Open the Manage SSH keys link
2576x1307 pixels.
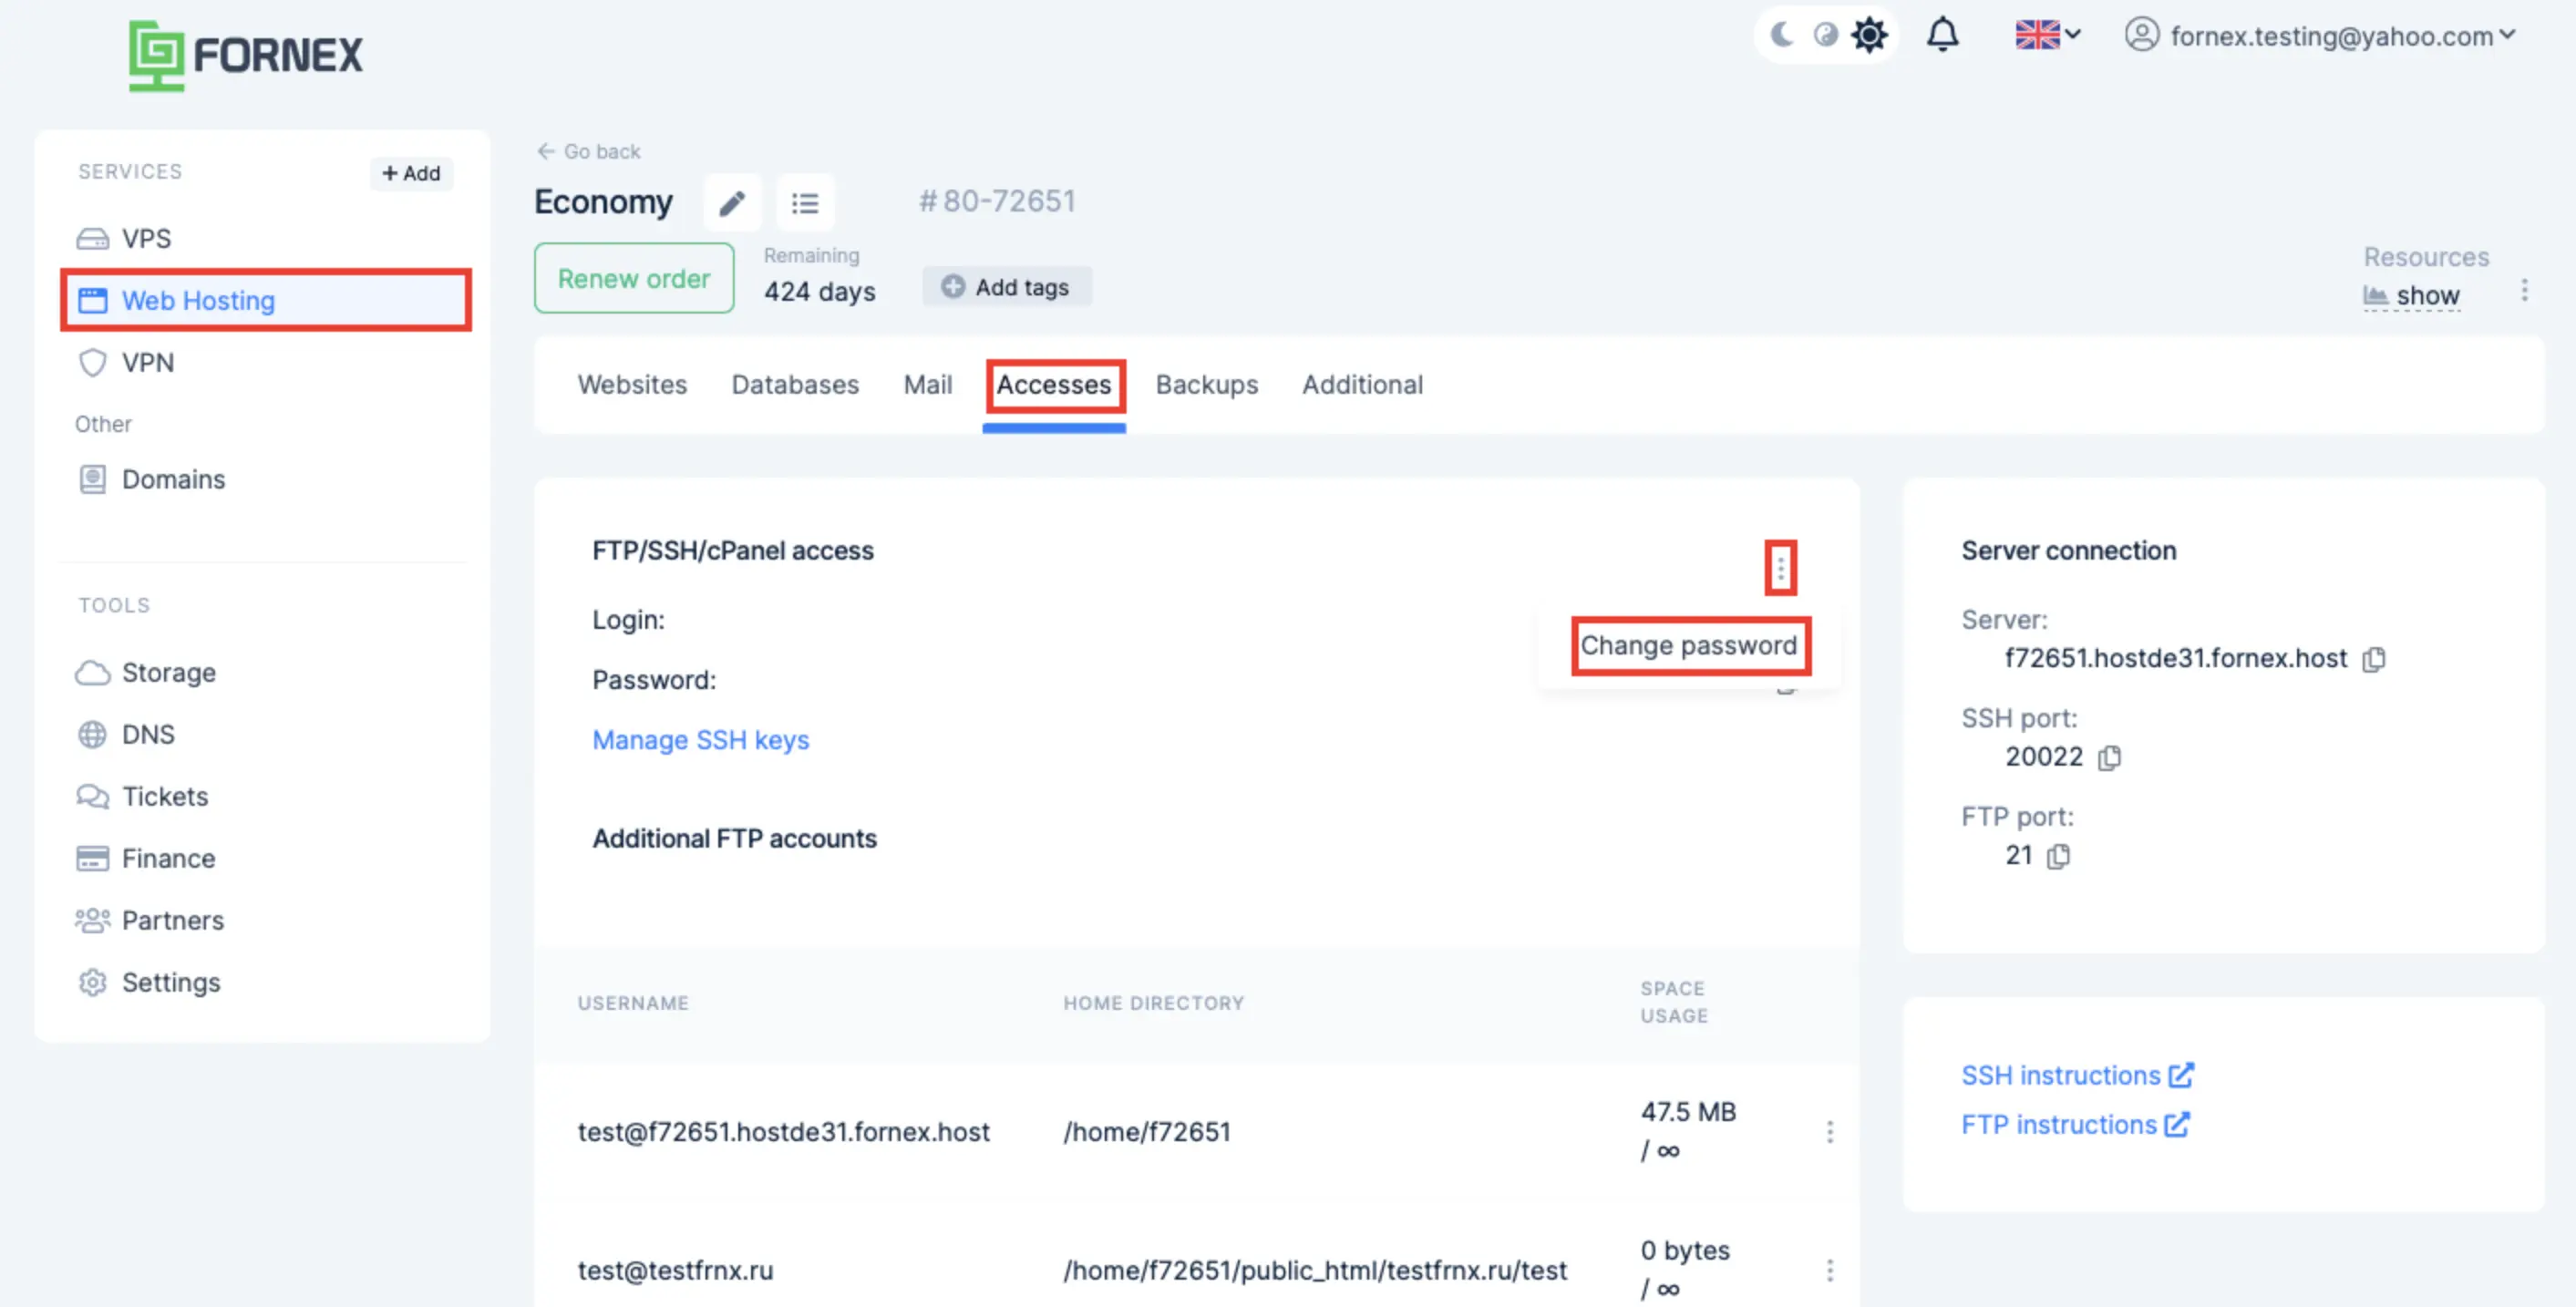pos(700,740)
